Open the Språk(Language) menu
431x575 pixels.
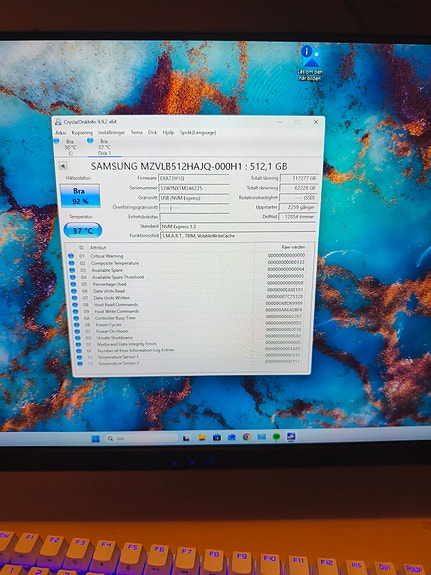click(x=198, y=132)
